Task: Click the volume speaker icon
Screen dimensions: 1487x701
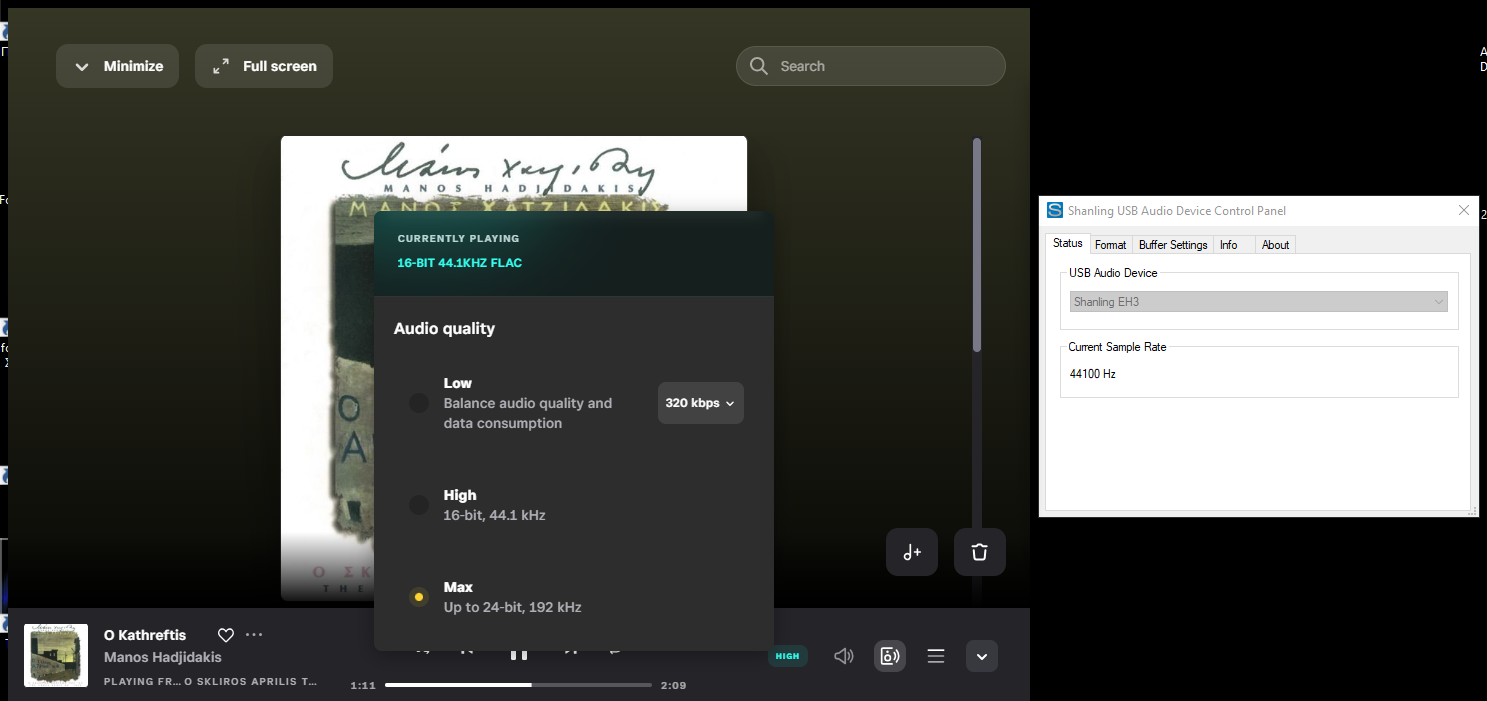Action: [x=844, y=656]
